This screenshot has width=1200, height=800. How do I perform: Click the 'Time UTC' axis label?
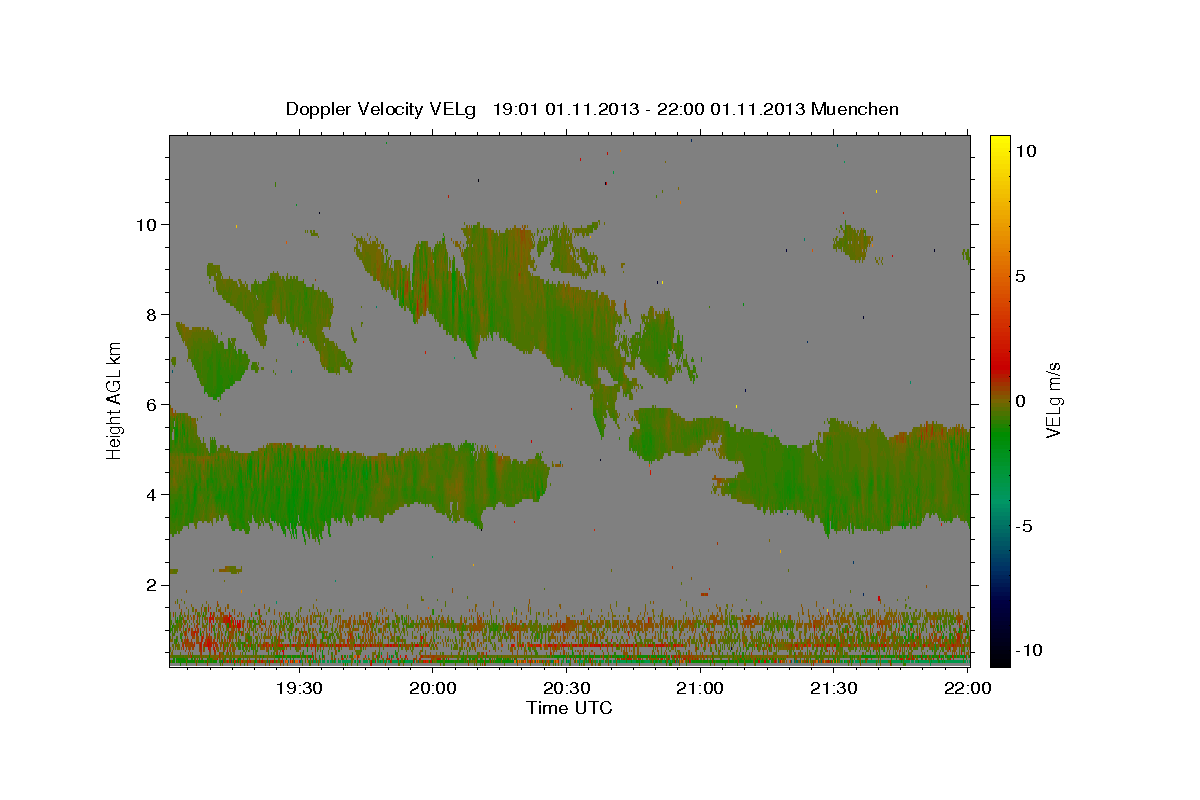pos(569,708)
